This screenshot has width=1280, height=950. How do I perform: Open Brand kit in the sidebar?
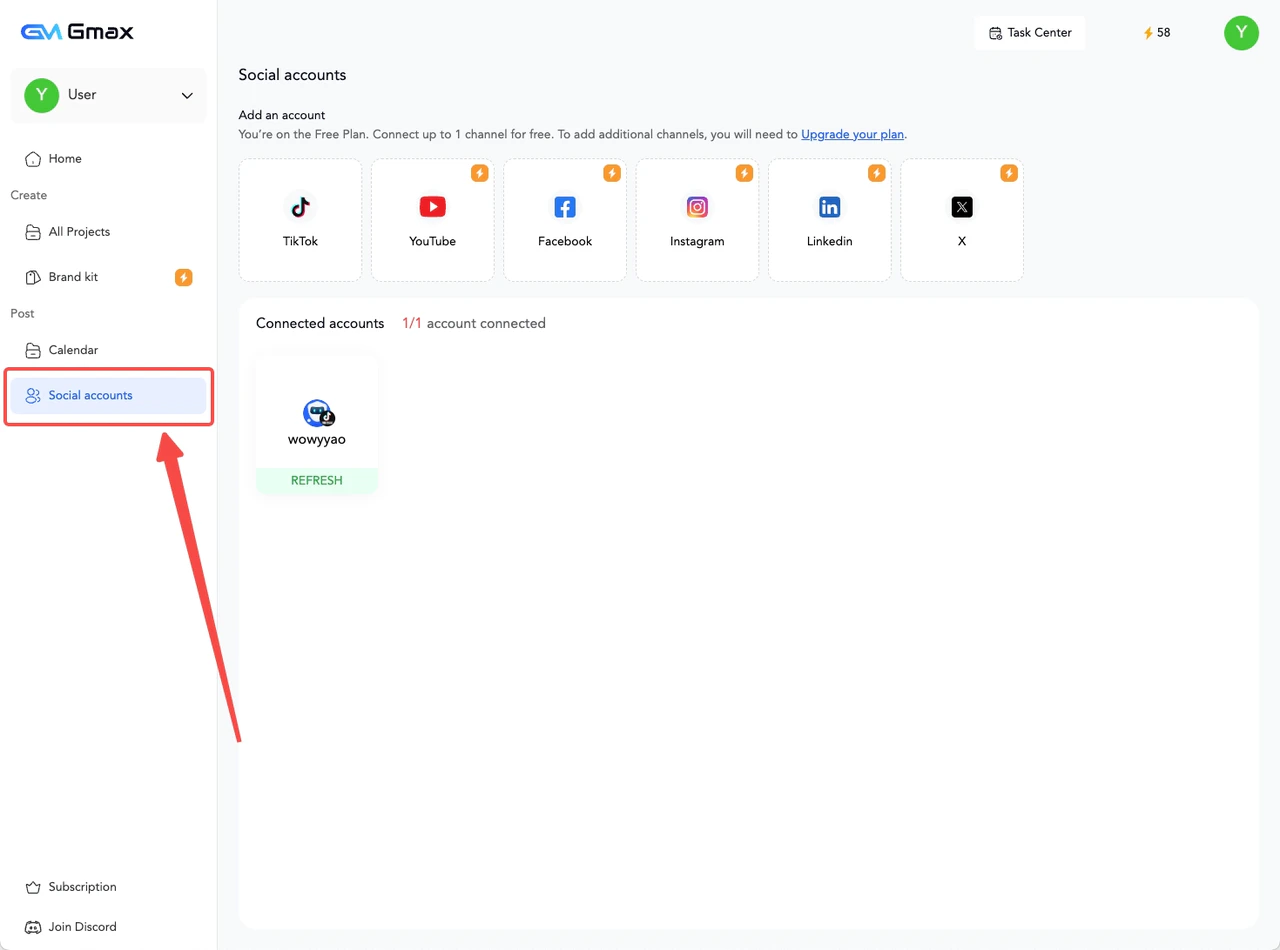[x=108, y=277]
